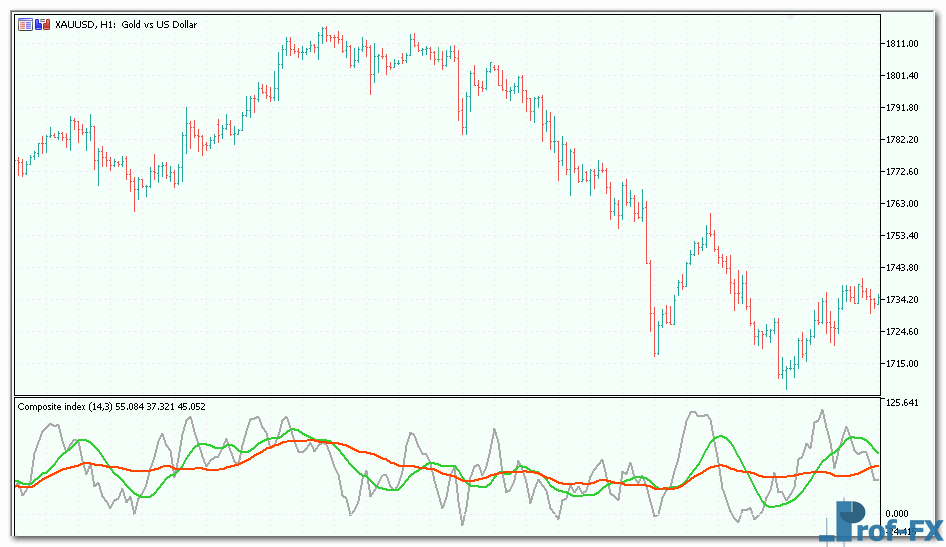Click the 1772.60 price axis label

click(901, 172)
